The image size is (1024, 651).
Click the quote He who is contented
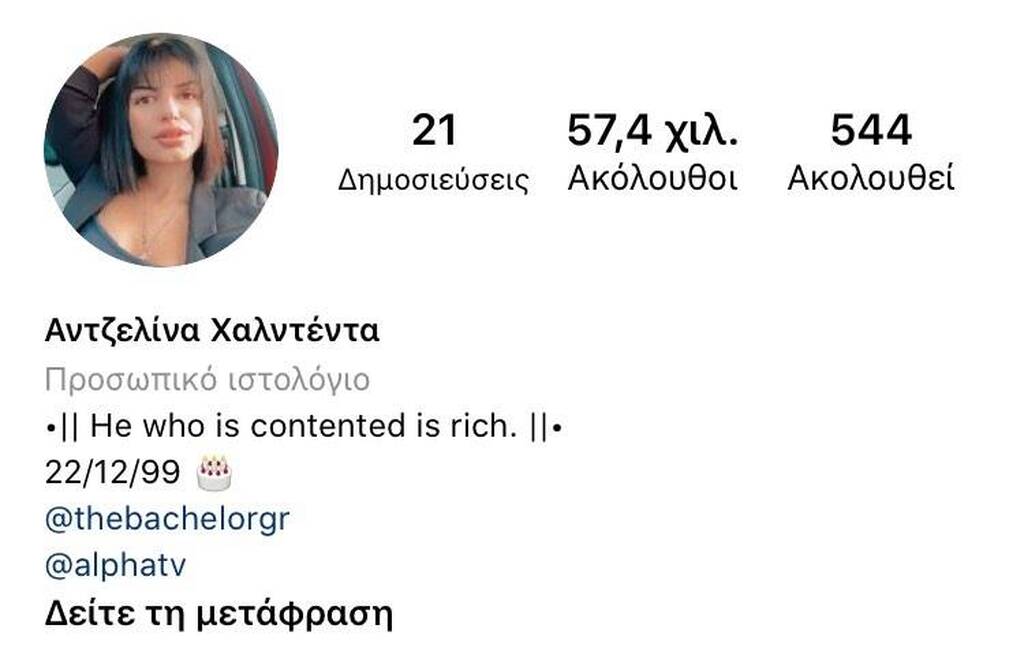(x=244, y=426)
